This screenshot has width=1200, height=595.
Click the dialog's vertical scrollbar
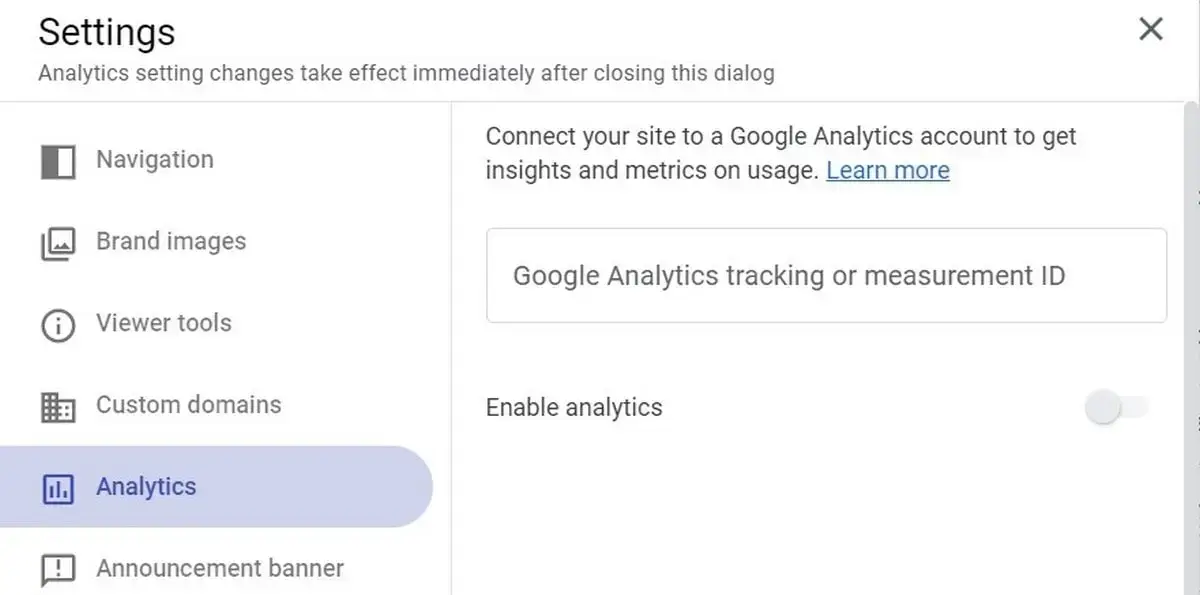click(x=1190, y=348)
